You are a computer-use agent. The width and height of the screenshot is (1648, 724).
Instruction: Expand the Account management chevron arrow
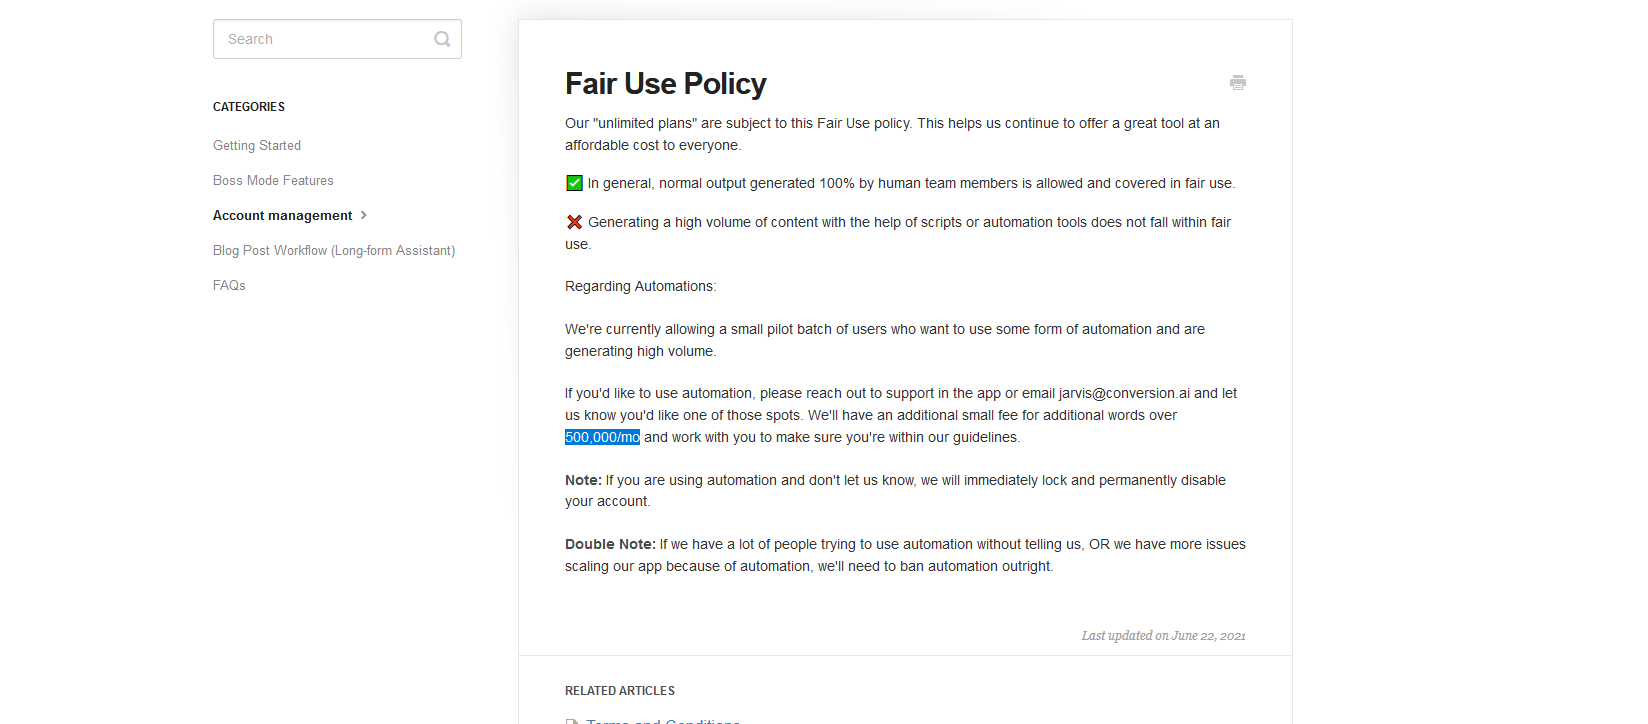364,215
